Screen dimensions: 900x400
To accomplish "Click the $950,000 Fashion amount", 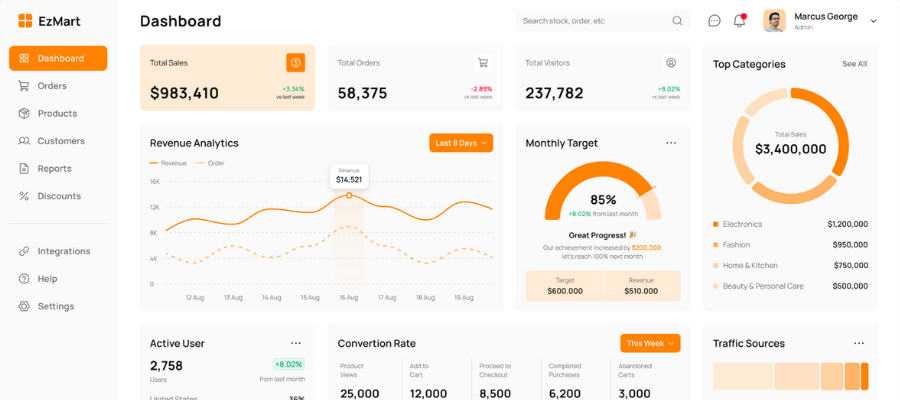I will pos(850,245).
